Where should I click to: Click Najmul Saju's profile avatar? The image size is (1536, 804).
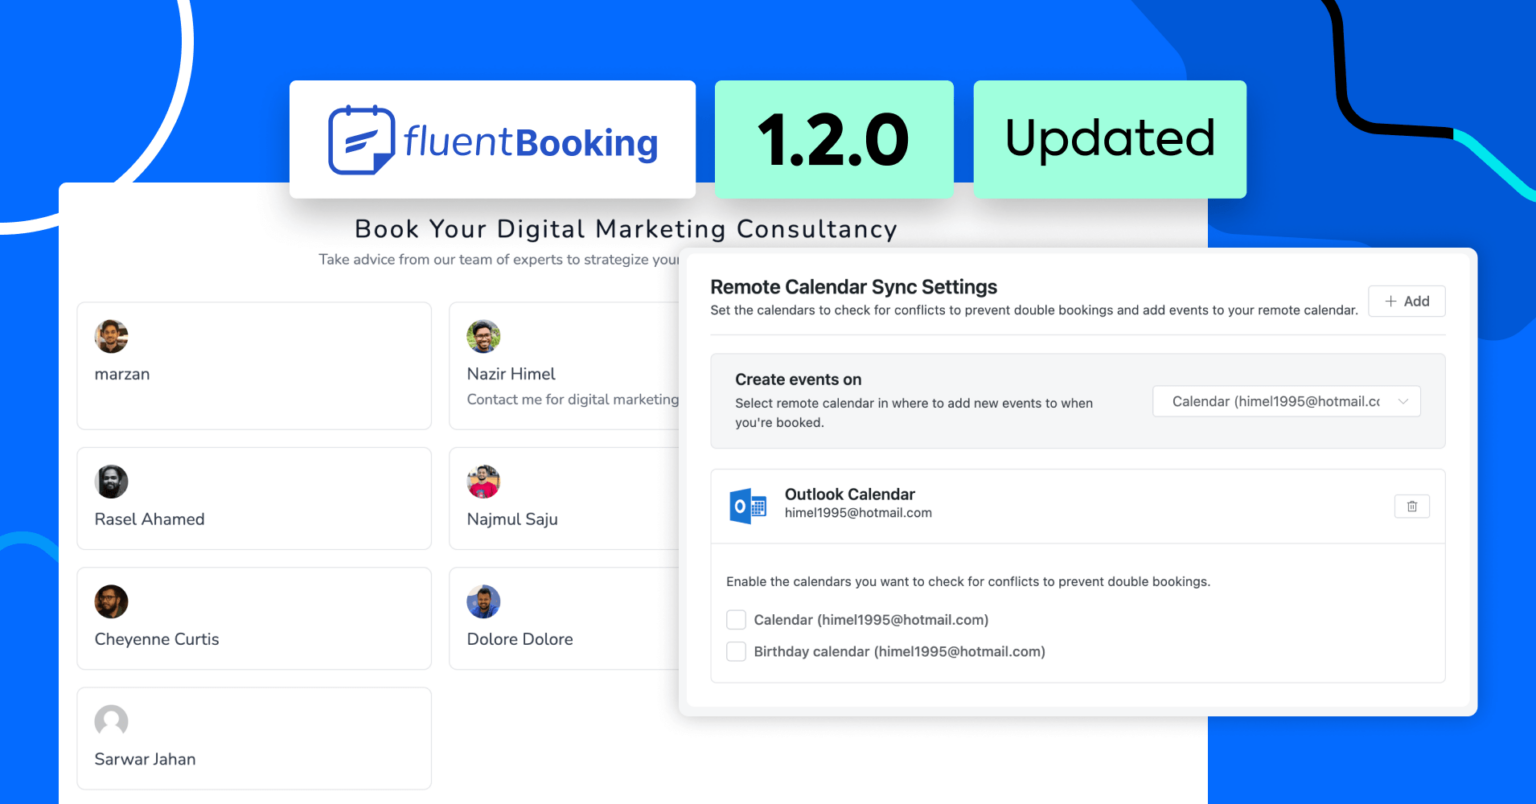coord(483,482)
